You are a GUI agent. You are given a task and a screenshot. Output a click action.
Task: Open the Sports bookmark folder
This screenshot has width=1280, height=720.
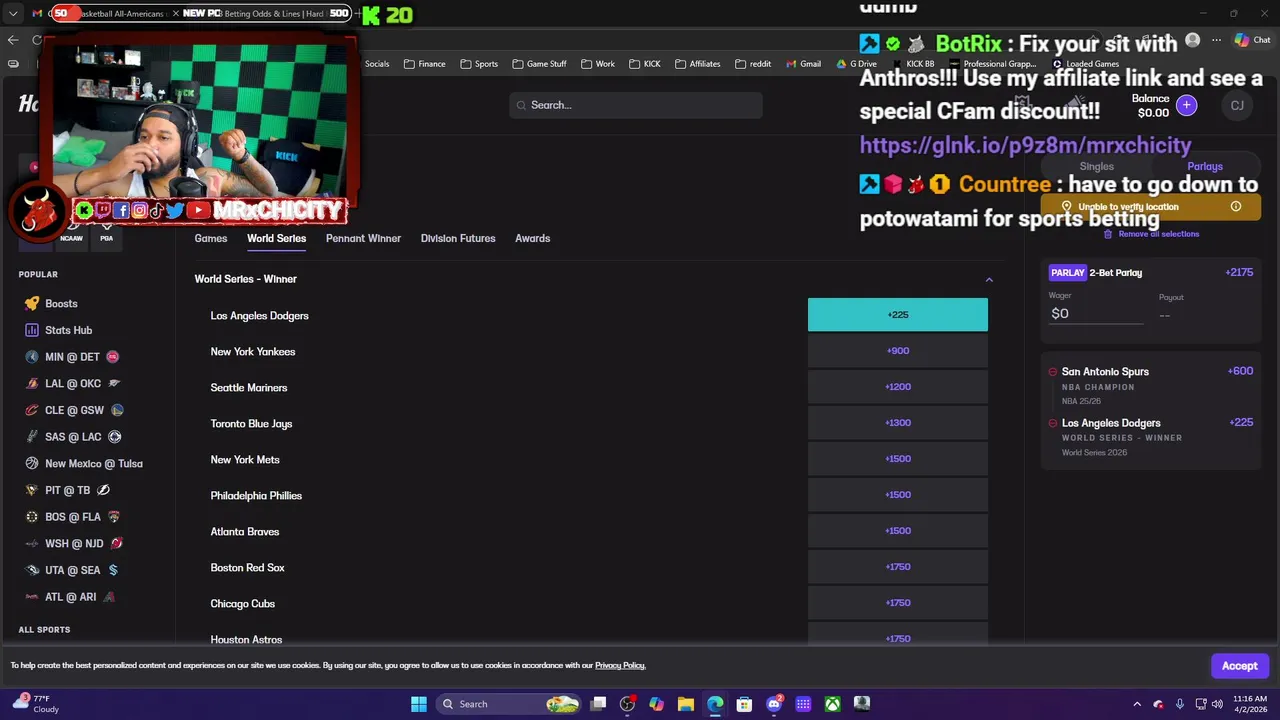479,64
